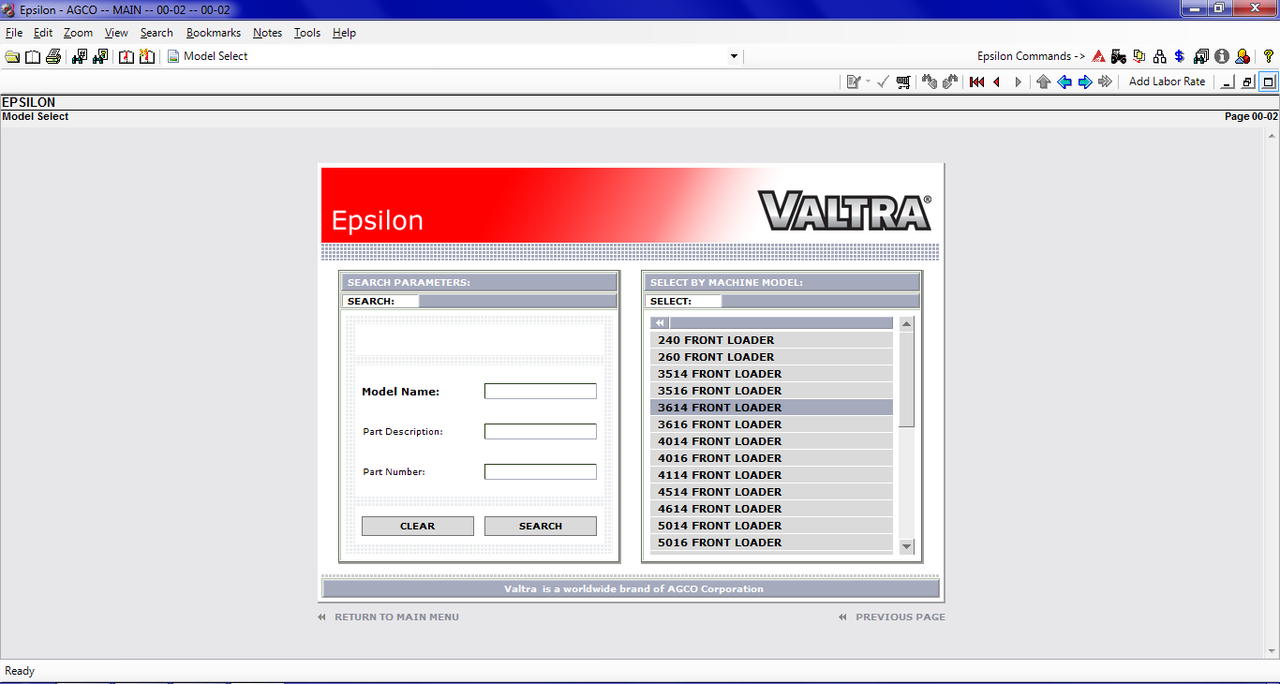Click the SEARCH button

[x=540, y=526]
